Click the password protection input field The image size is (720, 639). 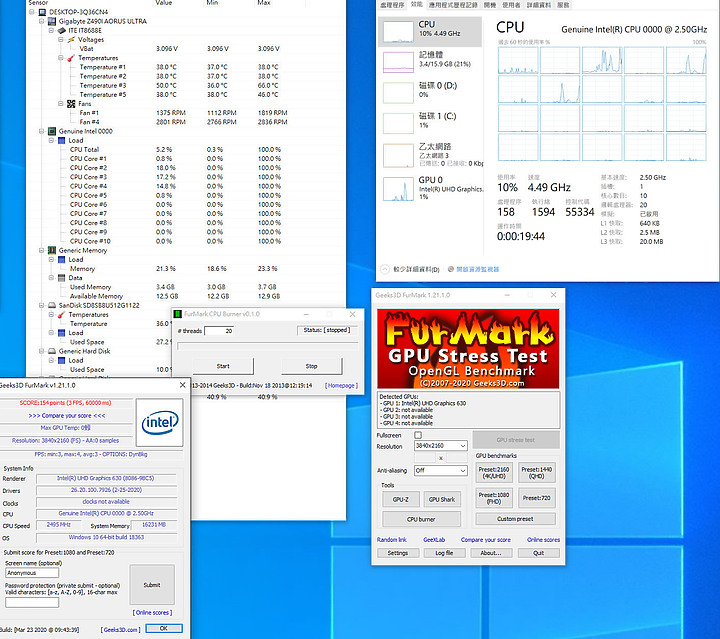(x=32, y=602)
